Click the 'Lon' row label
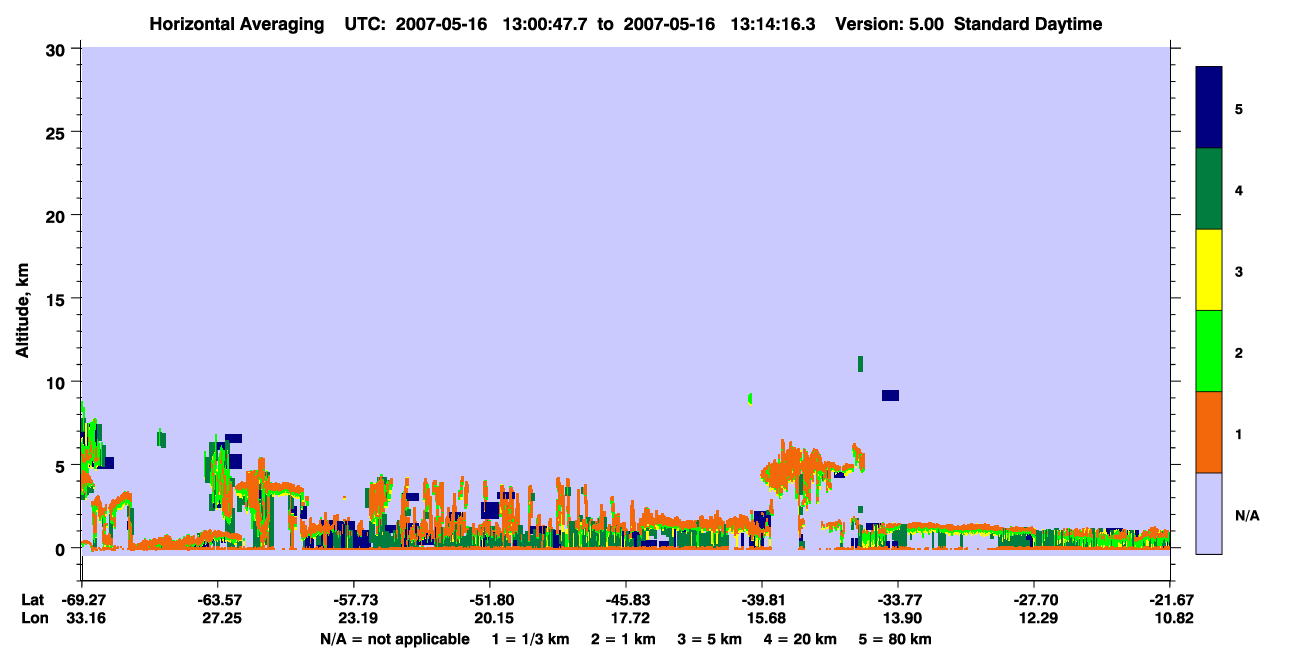 34,619
